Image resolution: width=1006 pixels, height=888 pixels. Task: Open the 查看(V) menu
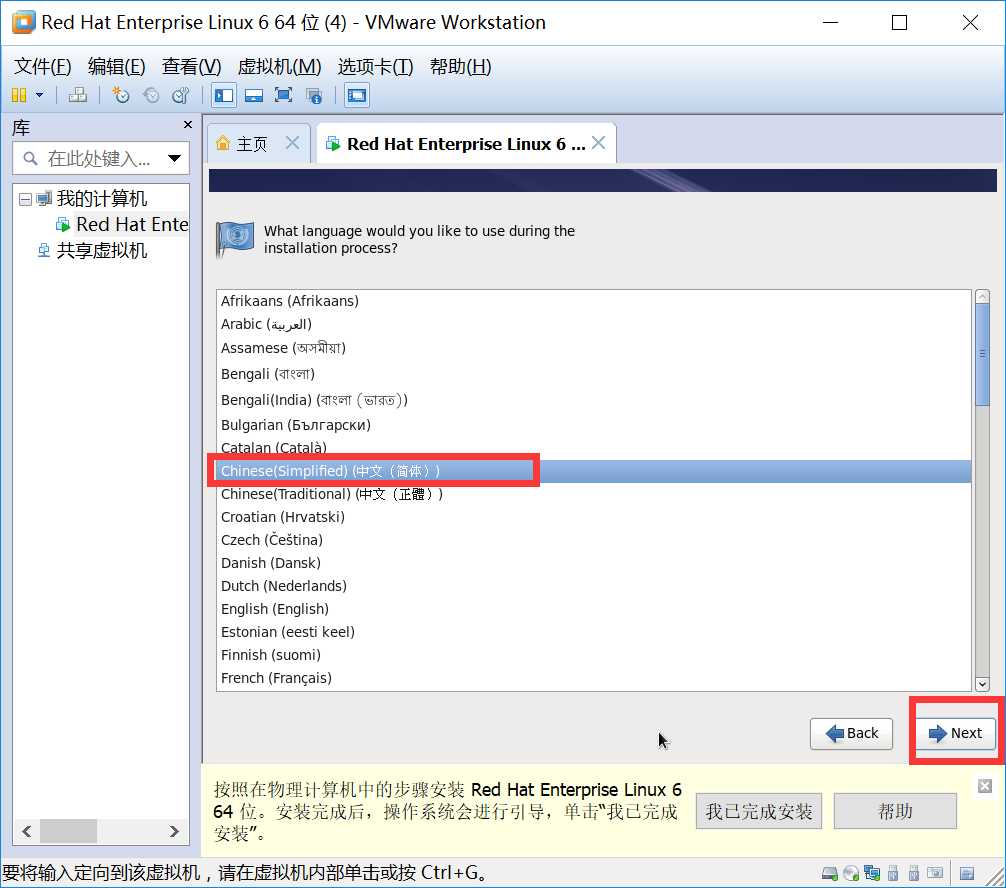click(x=191, y=66)
